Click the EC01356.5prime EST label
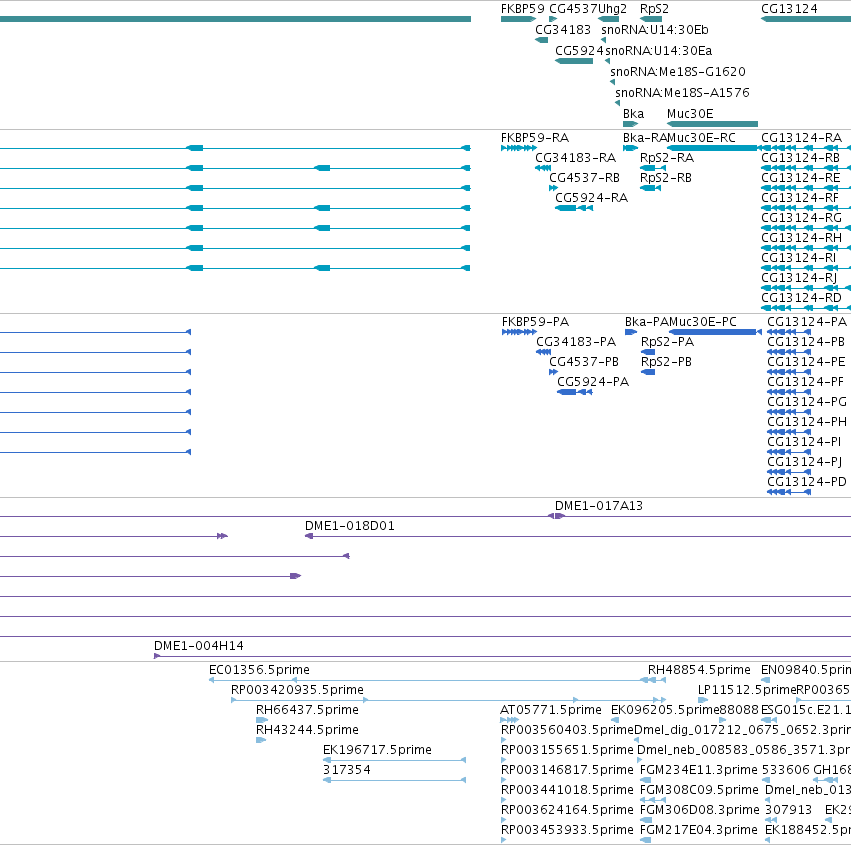 [259, 670]
